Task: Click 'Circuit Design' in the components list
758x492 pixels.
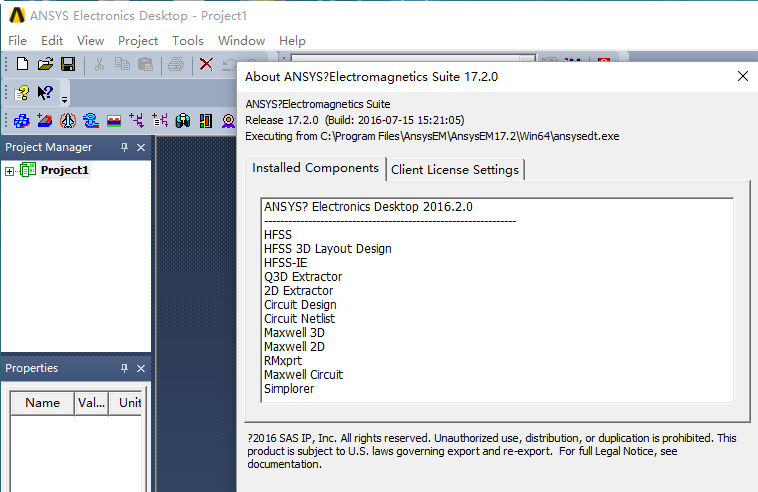Action: click(x=300, y=305)
